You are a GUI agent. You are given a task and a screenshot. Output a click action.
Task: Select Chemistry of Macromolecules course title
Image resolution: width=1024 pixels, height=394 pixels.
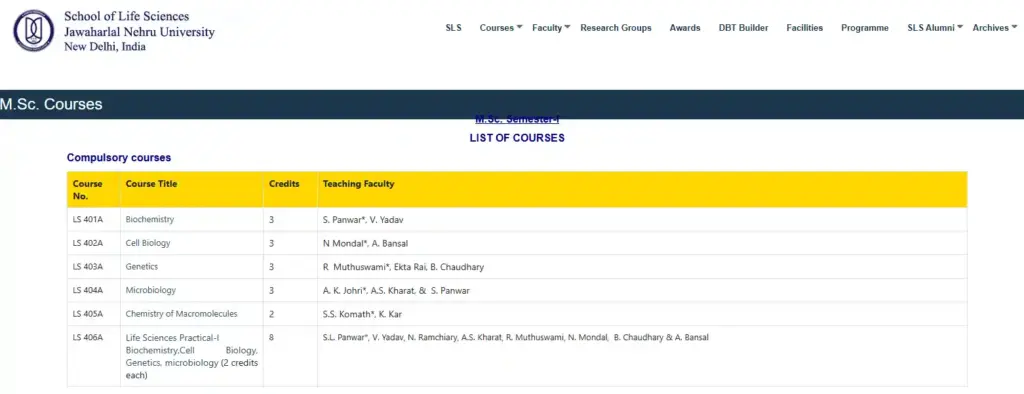pyautogui.click(x=182, y=314)
